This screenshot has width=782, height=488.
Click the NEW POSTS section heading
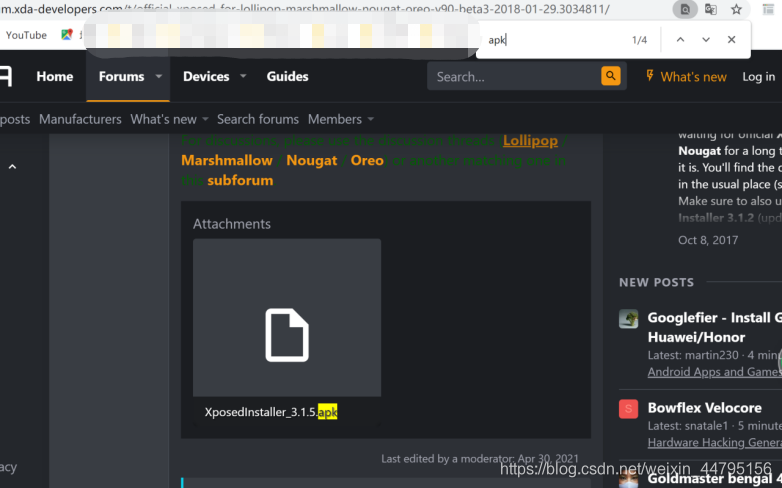(656, 282)
